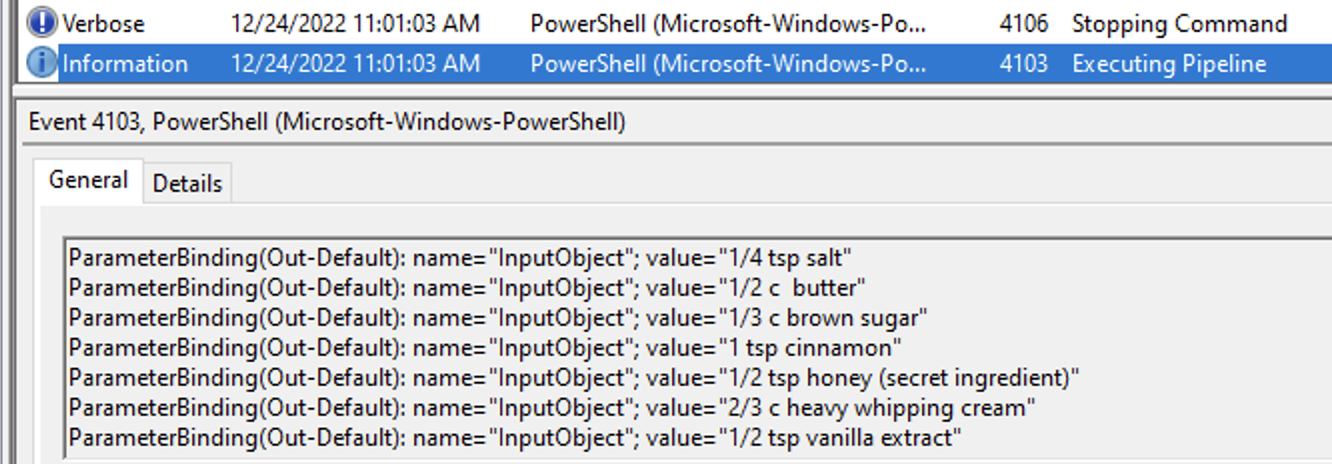
Task: Click the line with "1 tsp cinnamon"
Action: (486, 348)
